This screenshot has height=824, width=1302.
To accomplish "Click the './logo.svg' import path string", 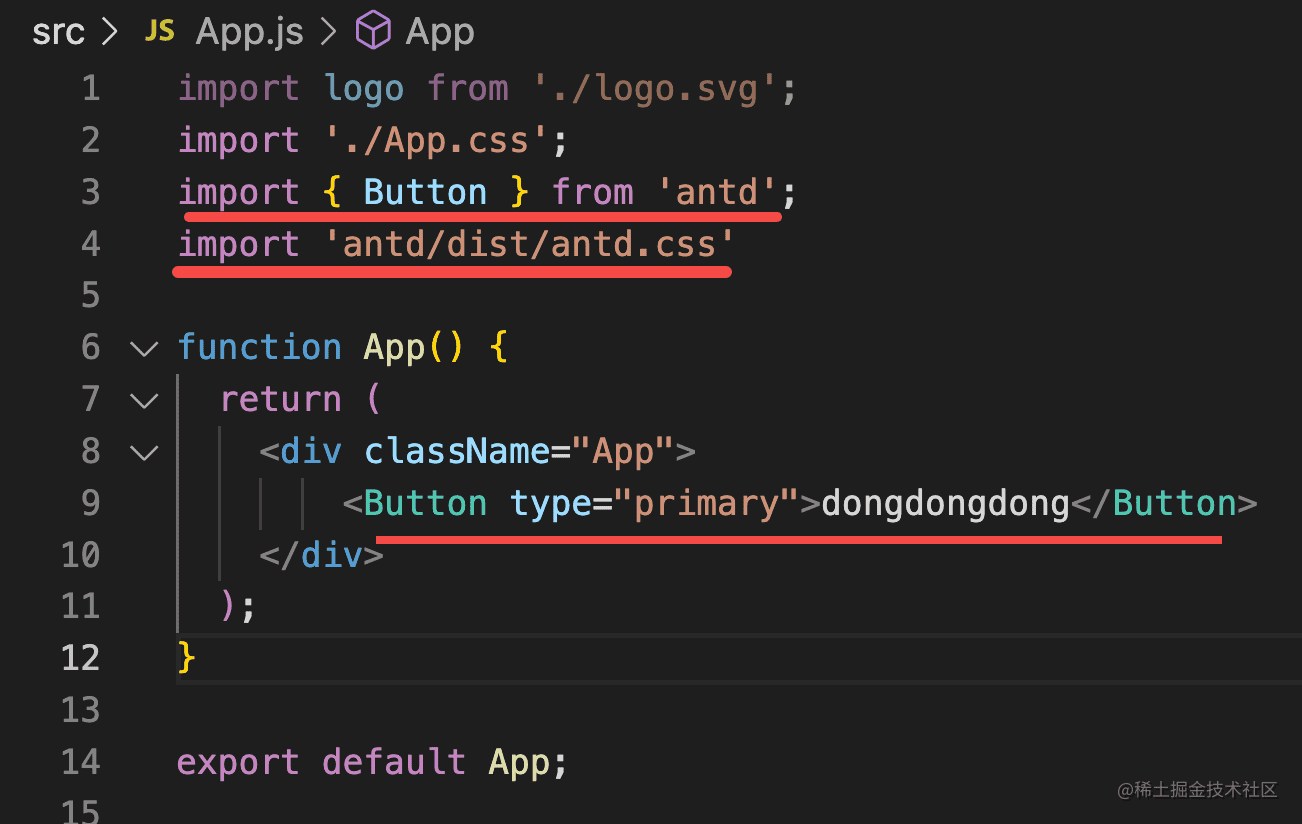I will point(654,89).
